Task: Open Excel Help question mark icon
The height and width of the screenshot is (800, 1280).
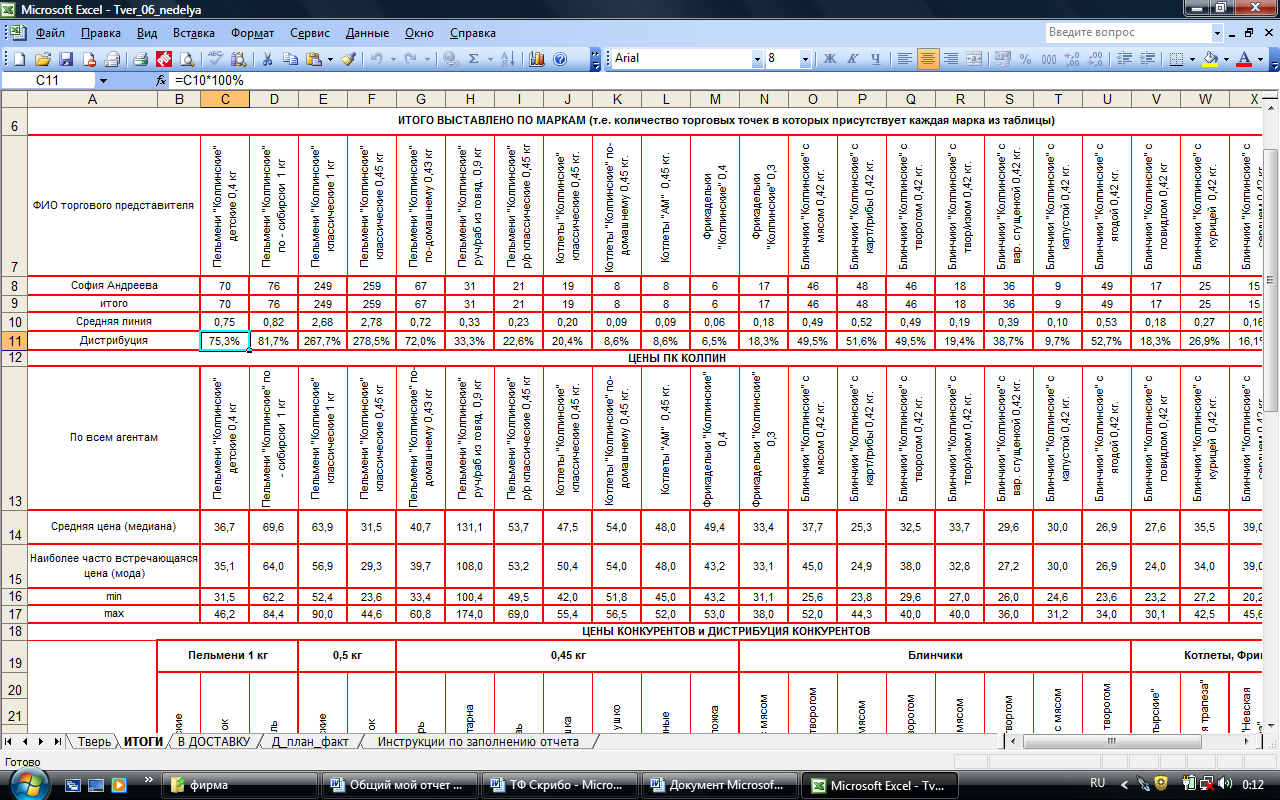Action: pos(559,59)
